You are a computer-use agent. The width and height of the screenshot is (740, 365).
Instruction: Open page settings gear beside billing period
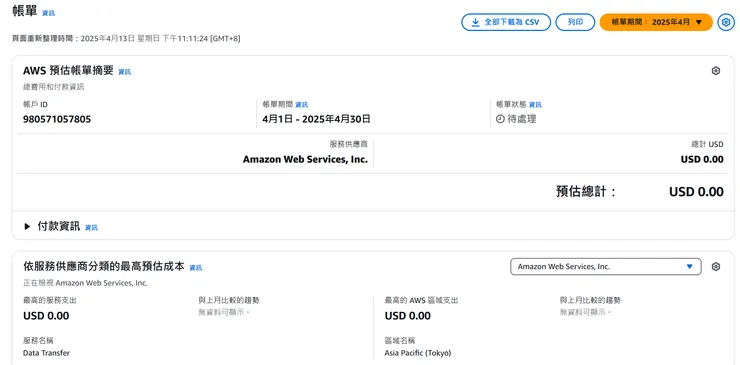726,22
